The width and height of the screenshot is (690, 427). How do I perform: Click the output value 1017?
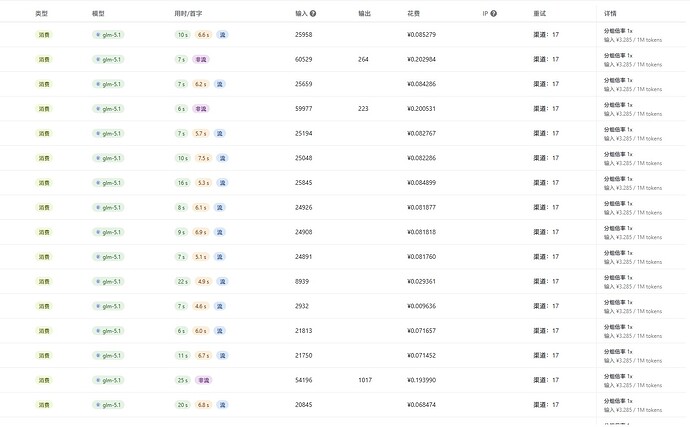point(365,380)
